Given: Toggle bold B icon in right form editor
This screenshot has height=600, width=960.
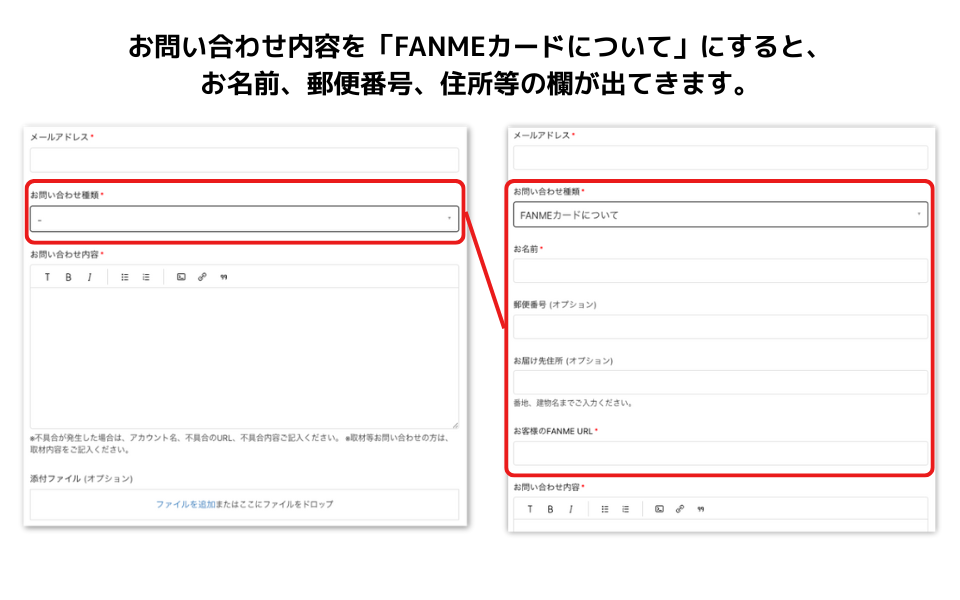Looking at the screenshot, I should [x=550, y=509].
